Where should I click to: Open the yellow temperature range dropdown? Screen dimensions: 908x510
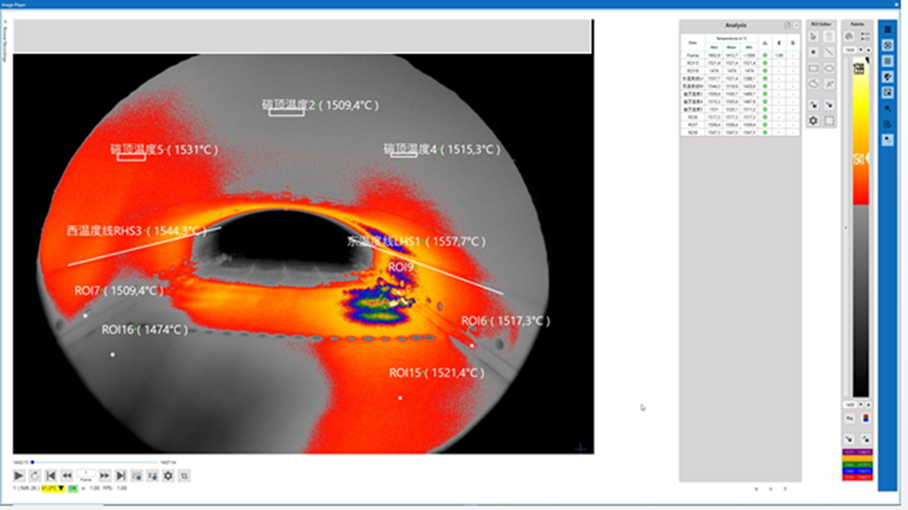pyautogui.click(x=53, y=489)
